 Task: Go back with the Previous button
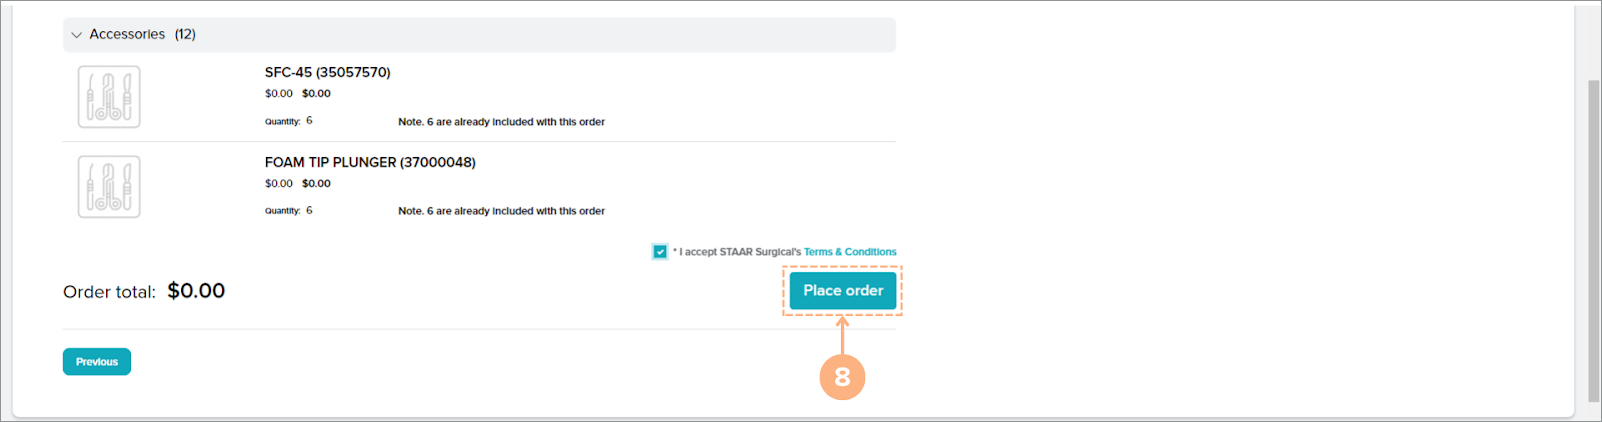point(97,362)
